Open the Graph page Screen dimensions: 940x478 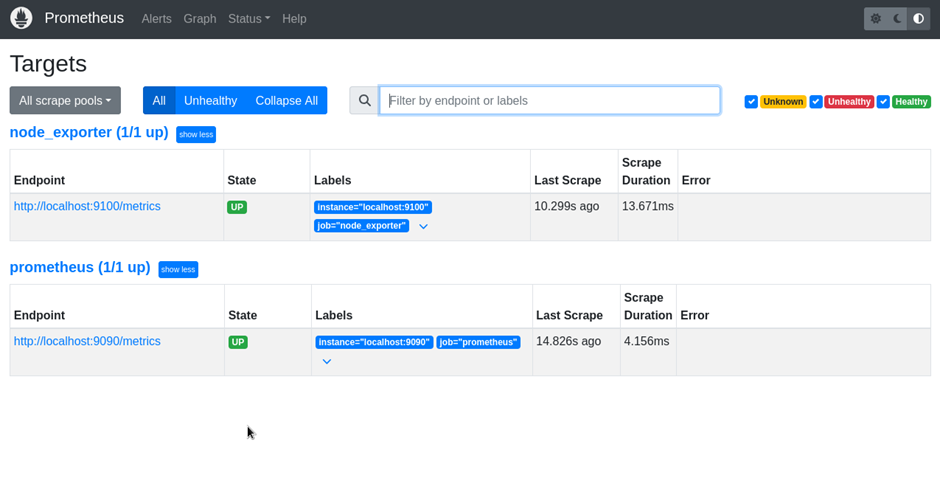tap(200, 19)
